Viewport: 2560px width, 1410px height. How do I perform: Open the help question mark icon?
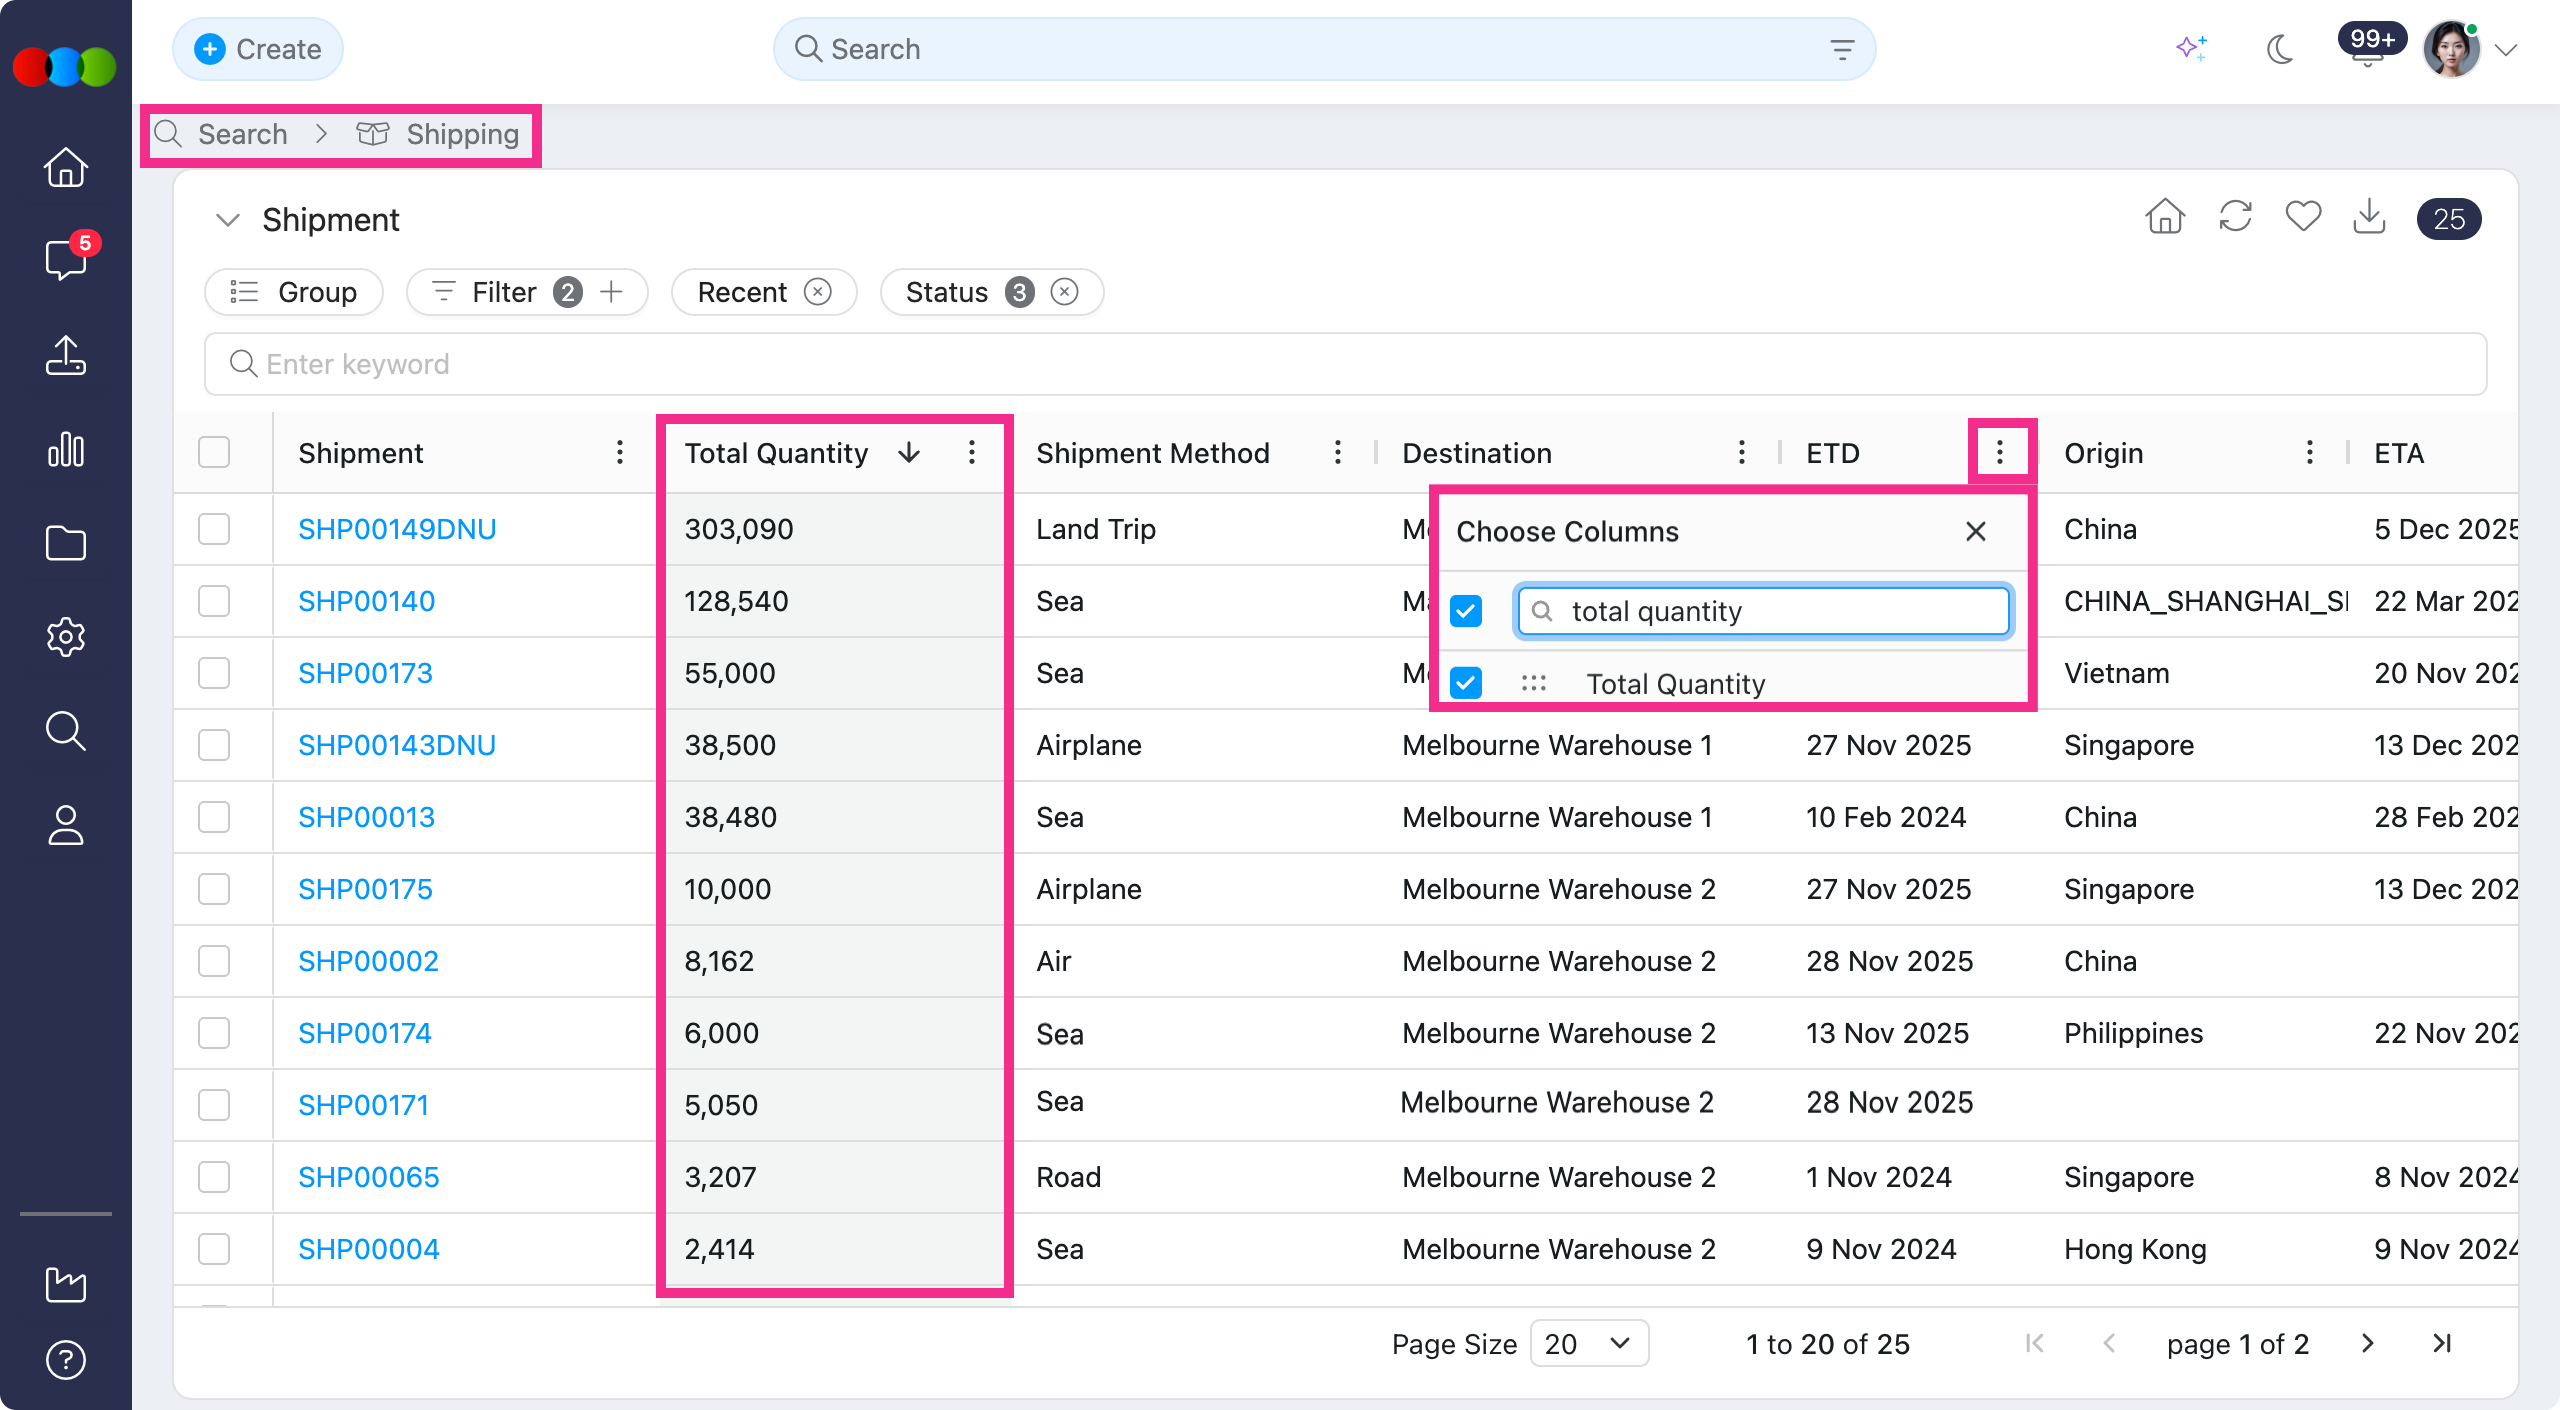pos(66,1360)
